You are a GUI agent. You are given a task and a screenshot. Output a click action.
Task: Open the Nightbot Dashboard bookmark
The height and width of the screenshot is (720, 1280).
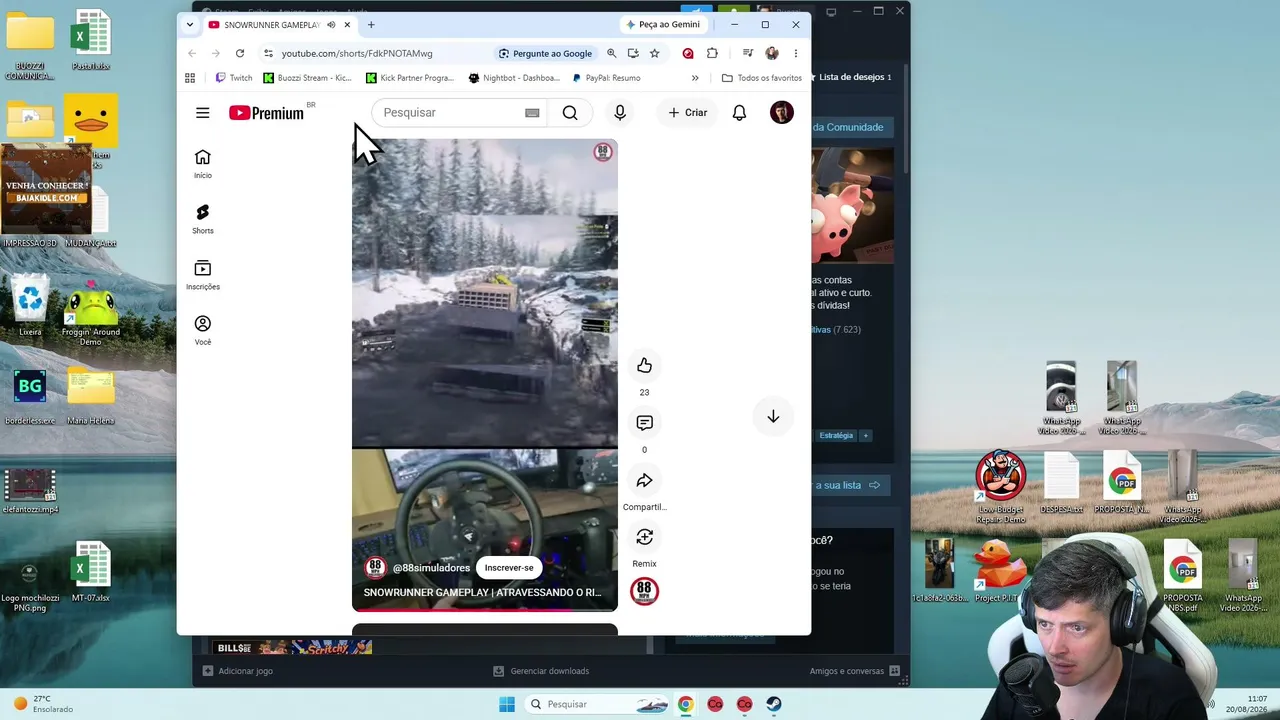[513, 78]
